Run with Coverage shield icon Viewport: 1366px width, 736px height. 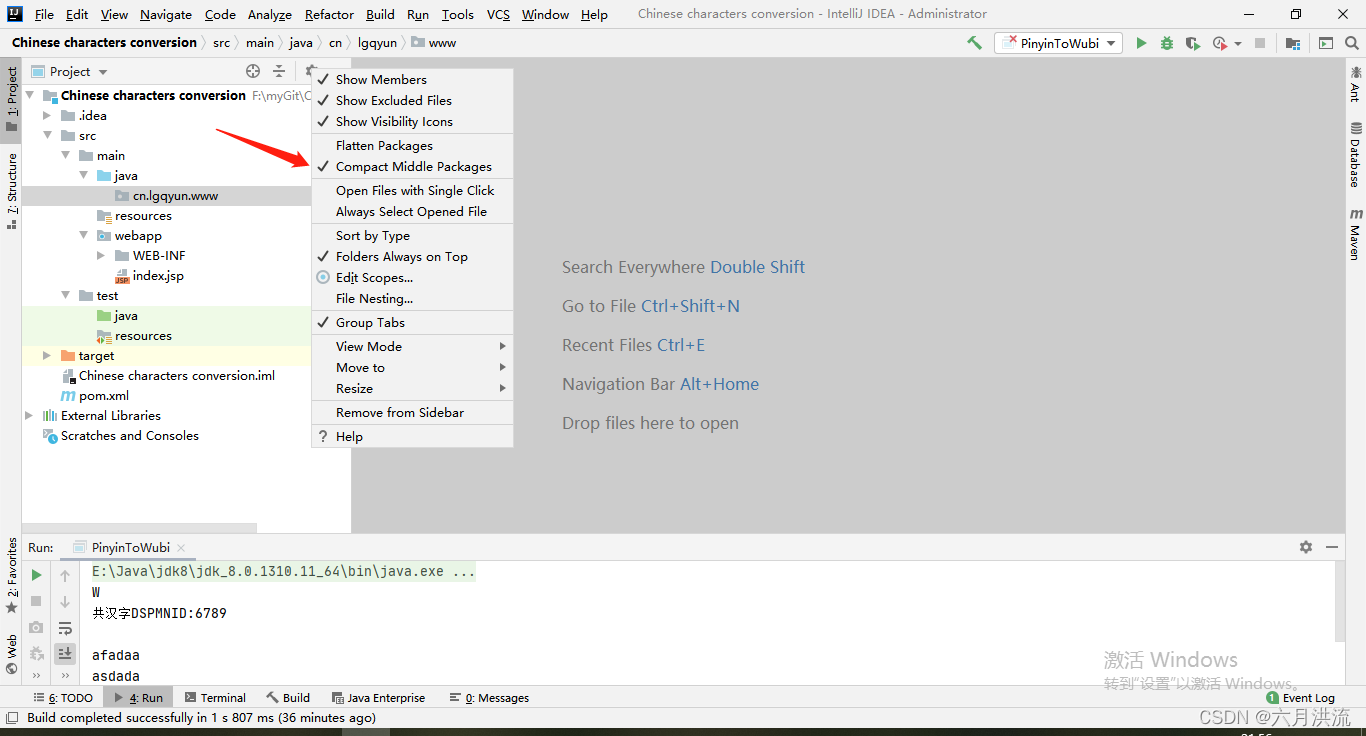(x=1192, y=43)
